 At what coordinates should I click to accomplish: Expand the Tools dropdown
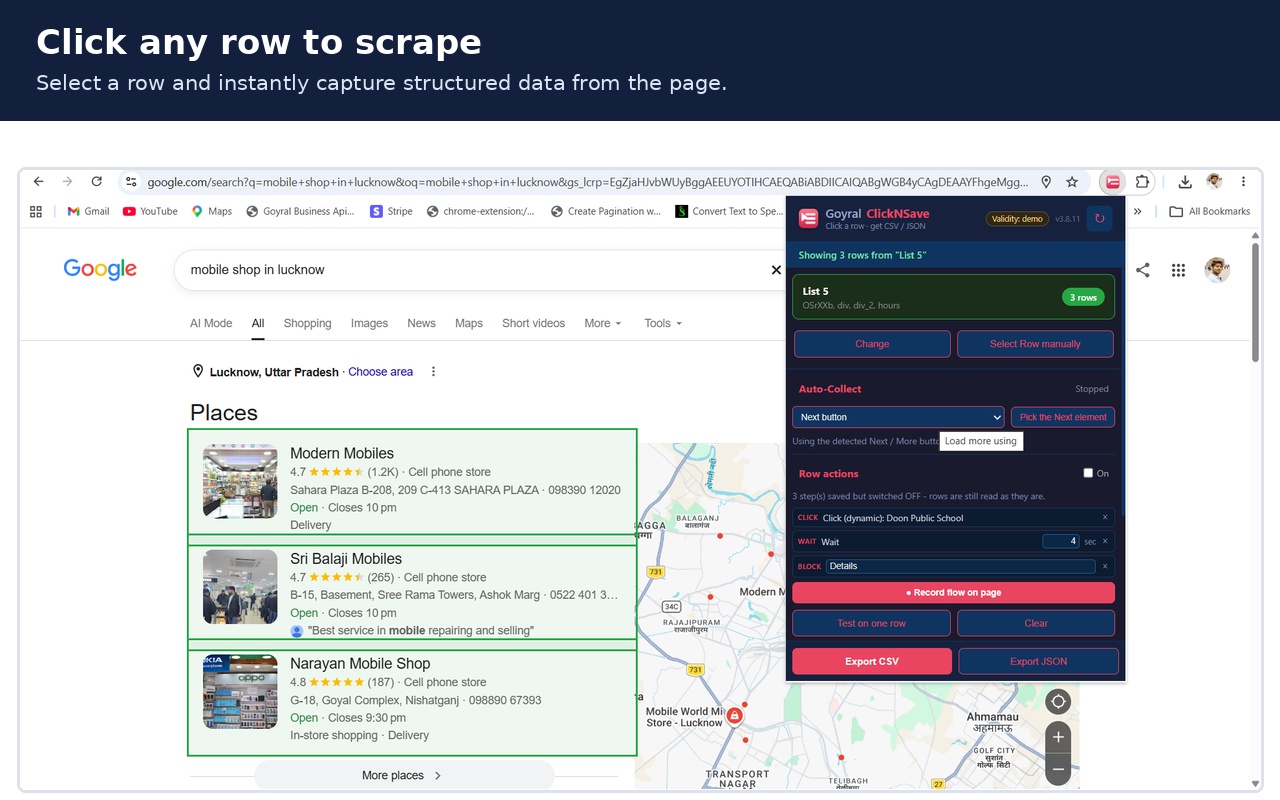pyautogui.click(x=663, y=323)
